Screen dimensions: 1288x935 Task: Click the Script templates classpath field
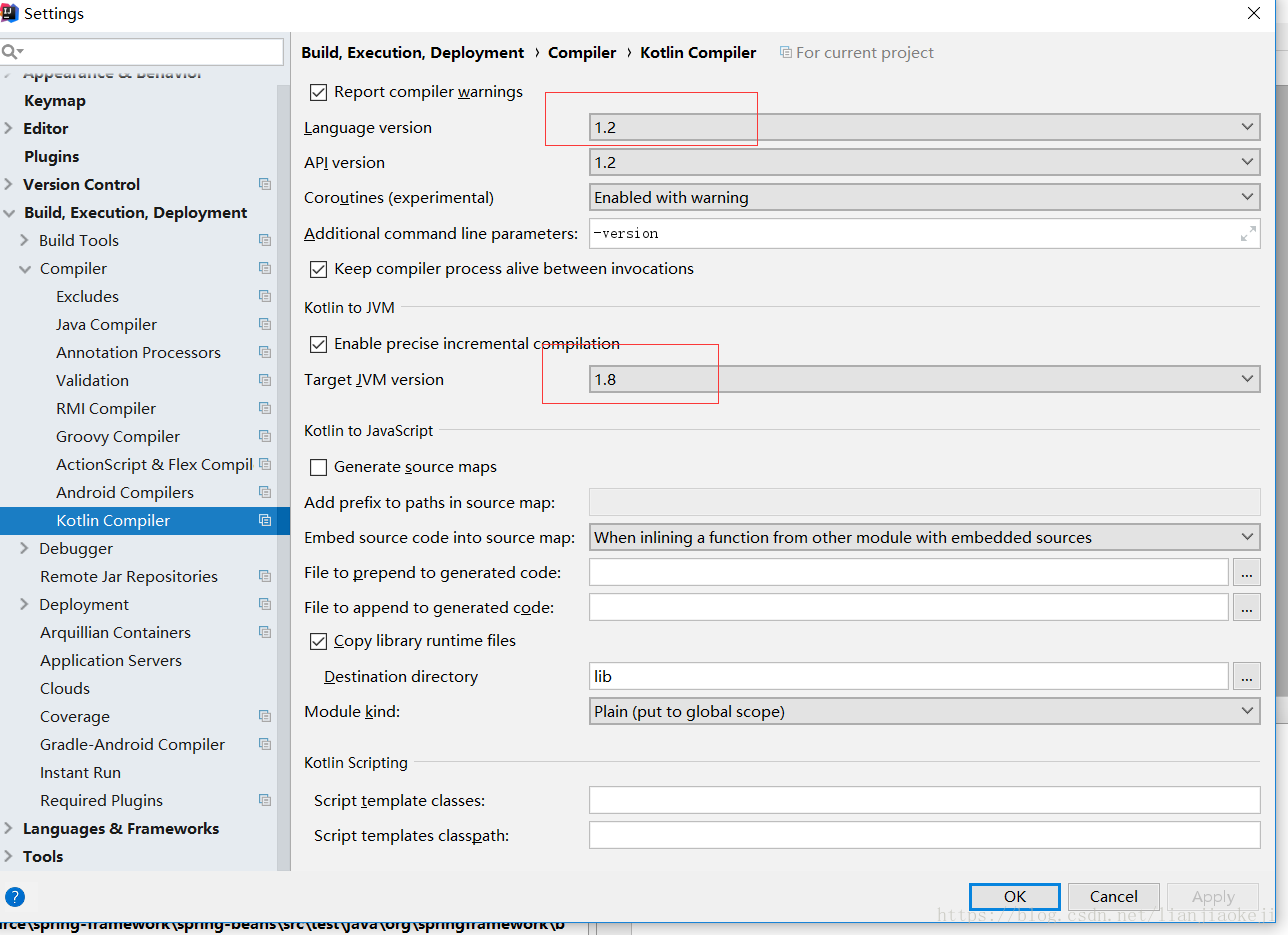tap(925, 835)
